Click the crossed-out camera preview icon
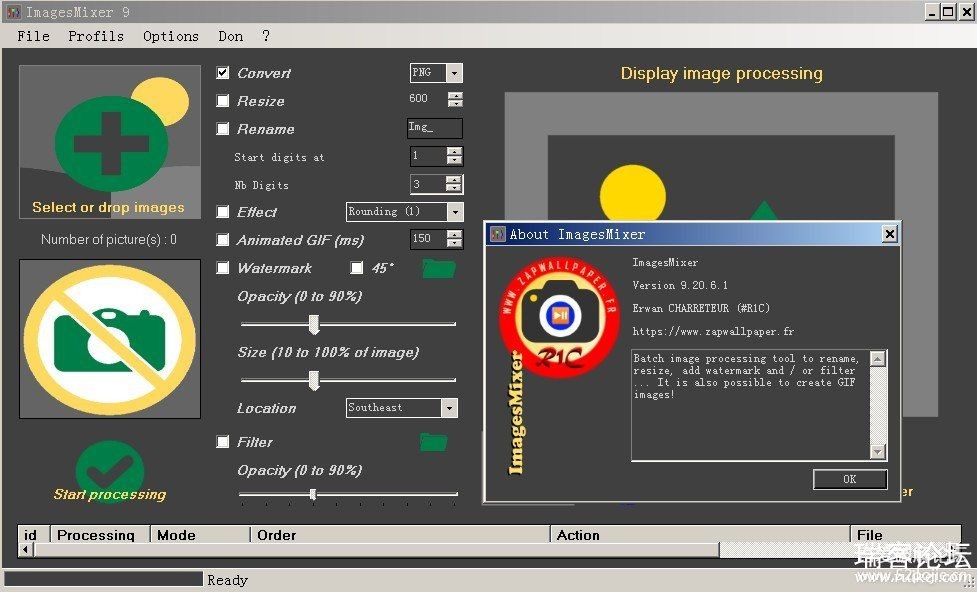The image size is (977, 592). [x=110, y=338]
